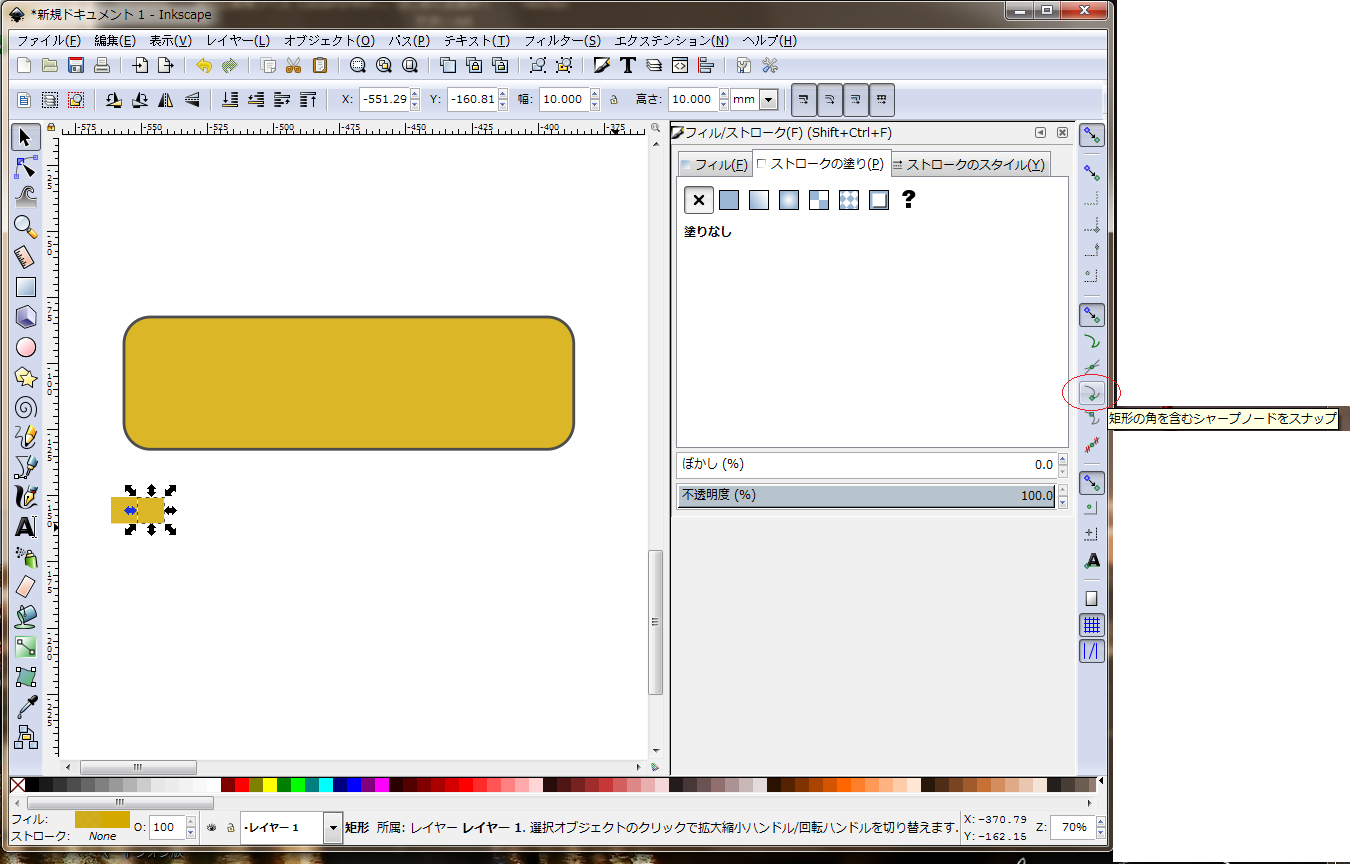Open the フィルター(S) menu
This screenshot has width=1350, height=864.
click(x=564, y=41)
